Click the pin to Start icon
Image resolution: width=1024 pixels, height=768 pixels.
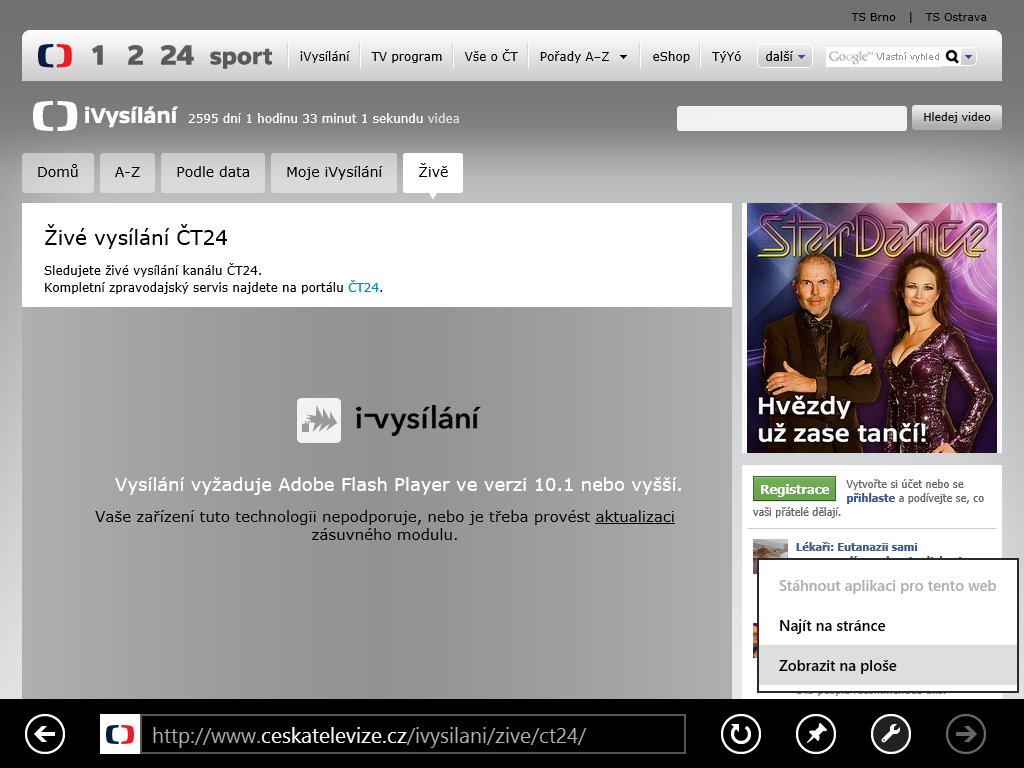[816, 734]
